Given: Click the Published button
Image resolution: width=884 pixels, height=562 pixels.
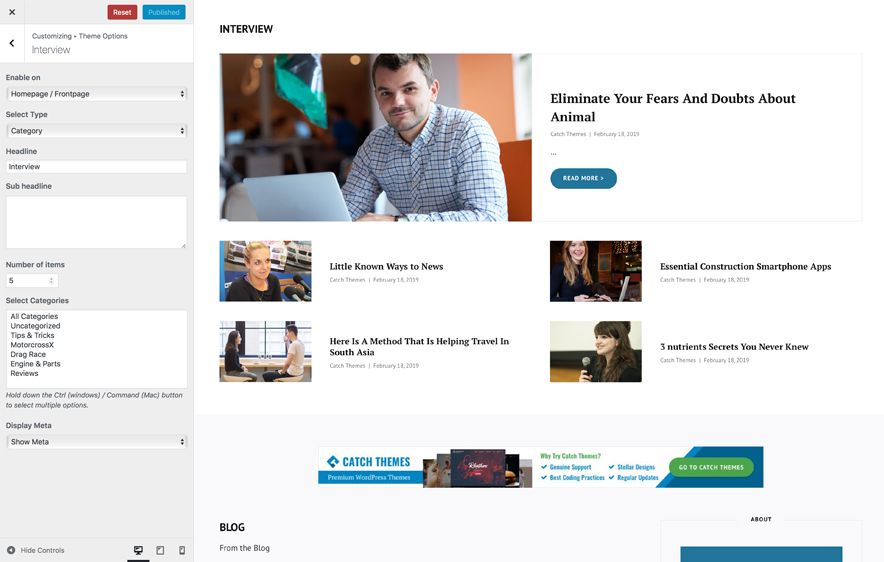Looking at the screenshot, I should 164,12.
